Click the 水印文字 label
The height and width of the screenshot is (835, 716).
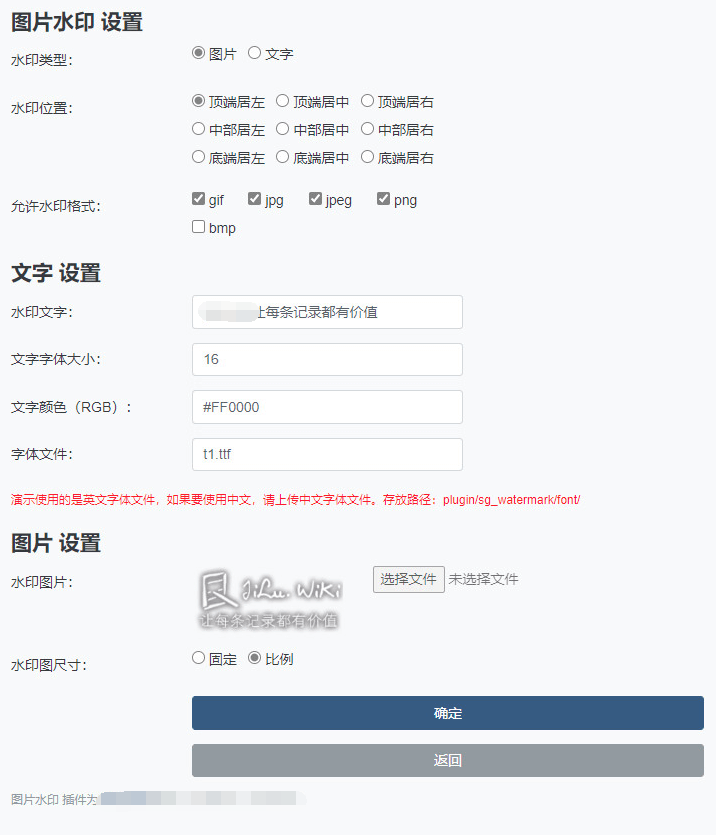(42, 312)
